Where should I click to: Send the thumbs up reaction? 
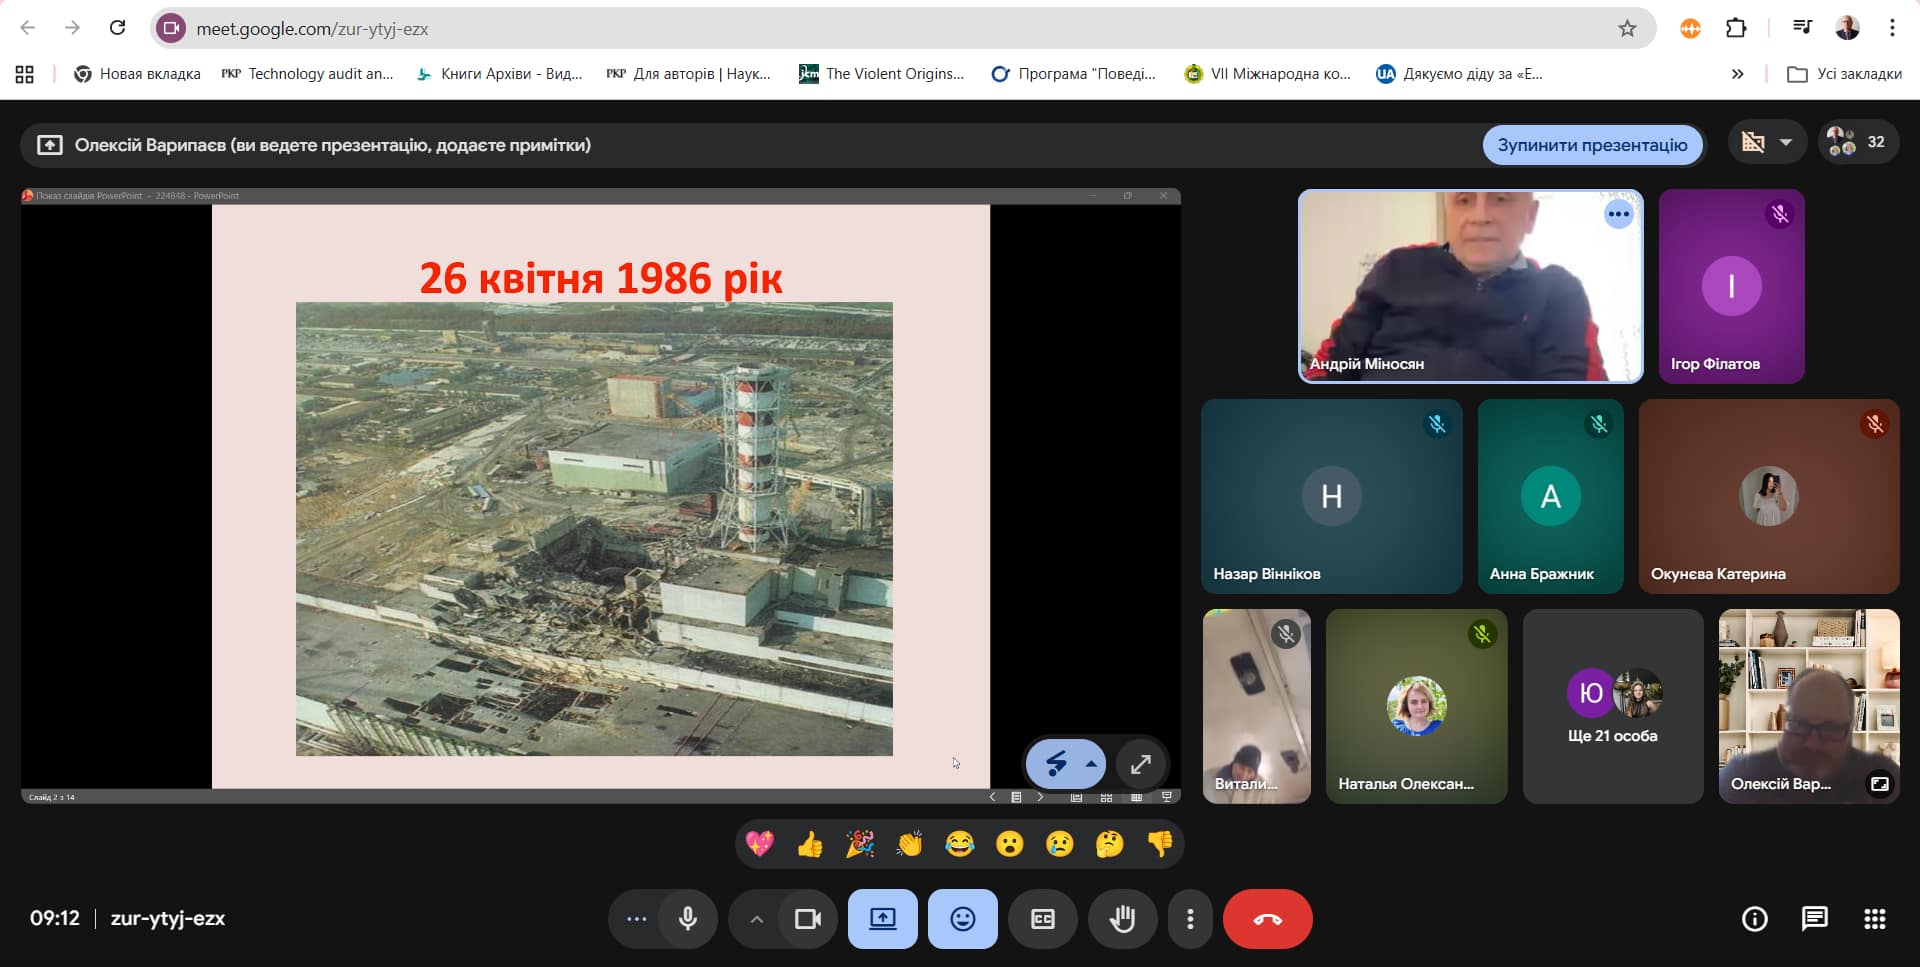tap(810, 845)
